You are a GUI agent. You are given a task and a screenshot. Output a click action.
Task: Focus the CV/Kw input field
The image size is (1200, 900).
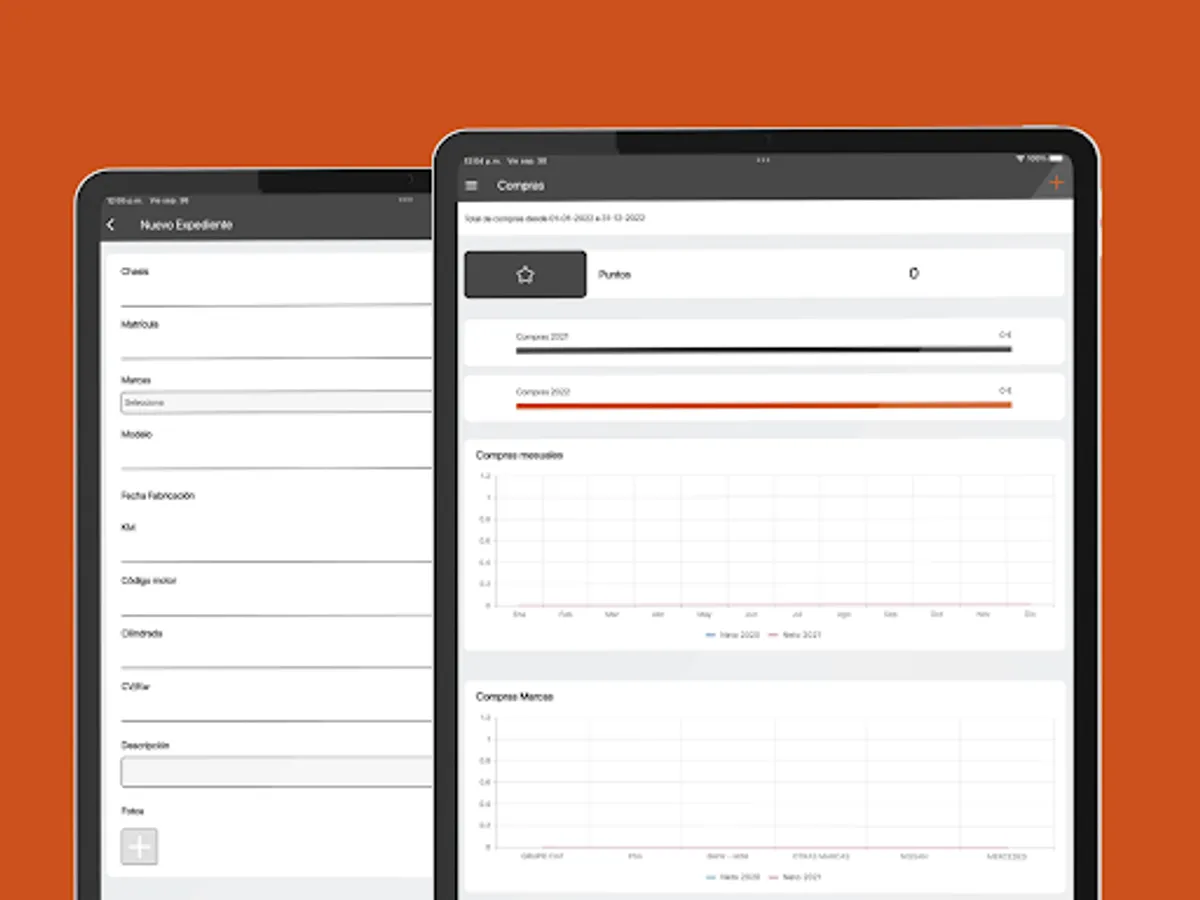pos(276,710)
